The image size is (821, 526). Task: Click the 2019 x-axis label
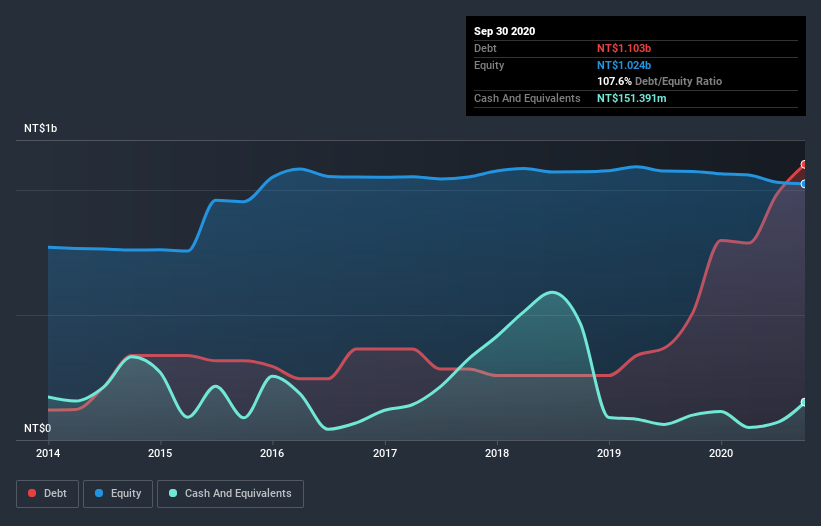[x=609, y=453]
